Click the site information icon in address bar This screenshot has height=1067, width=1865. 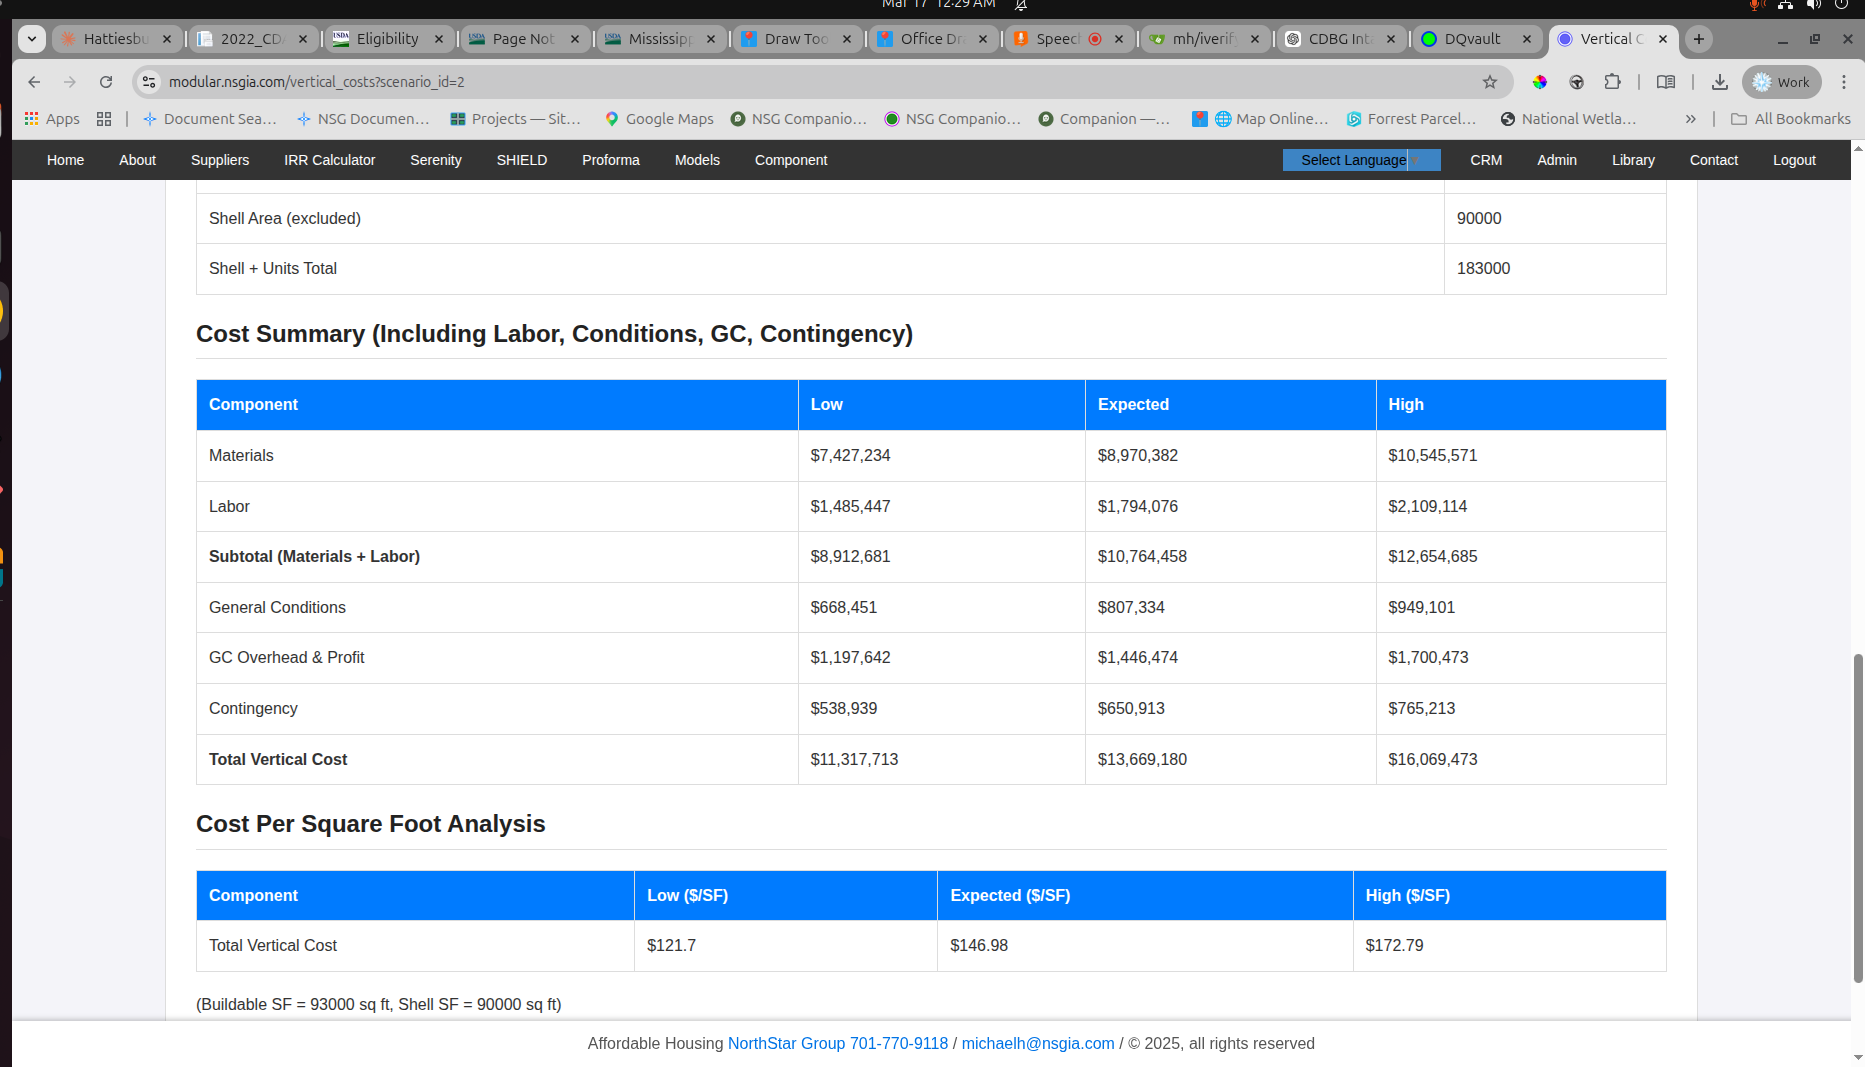[x=148, y=82]
